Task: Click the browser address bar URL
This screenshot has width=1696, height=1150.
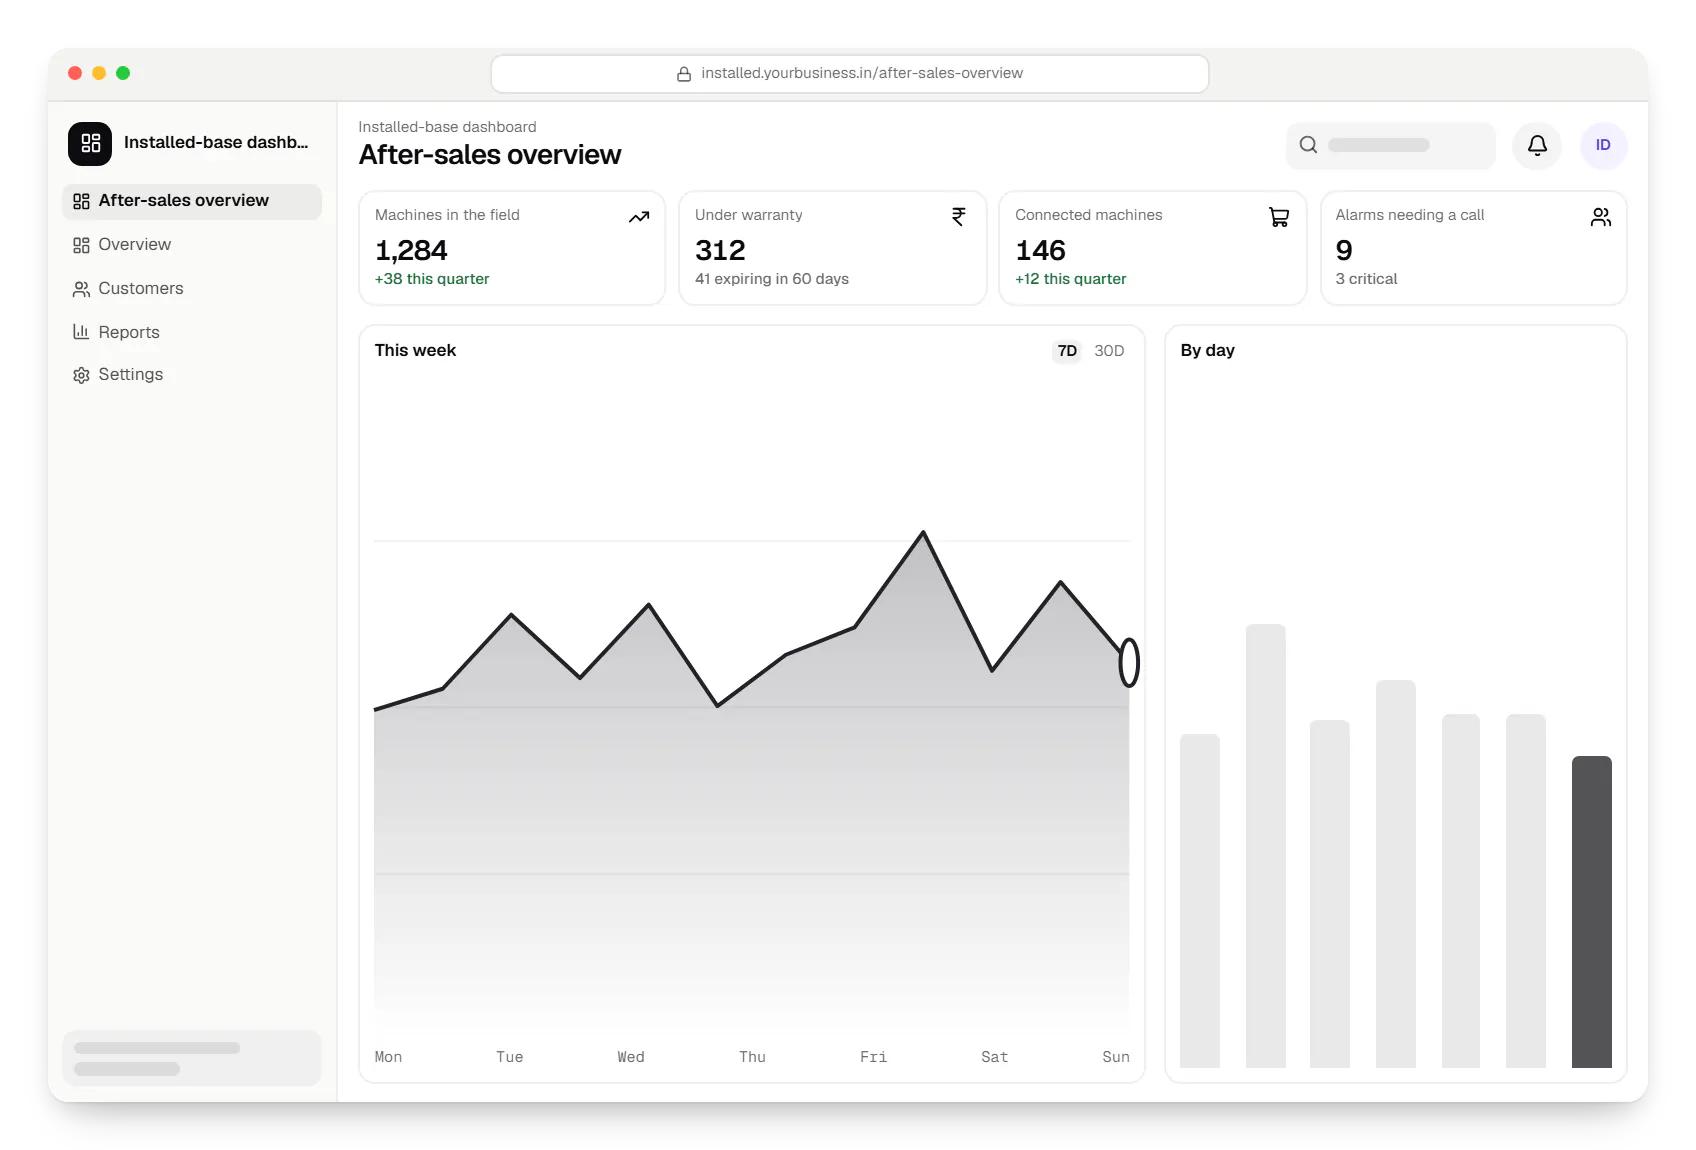Action: 850,74
